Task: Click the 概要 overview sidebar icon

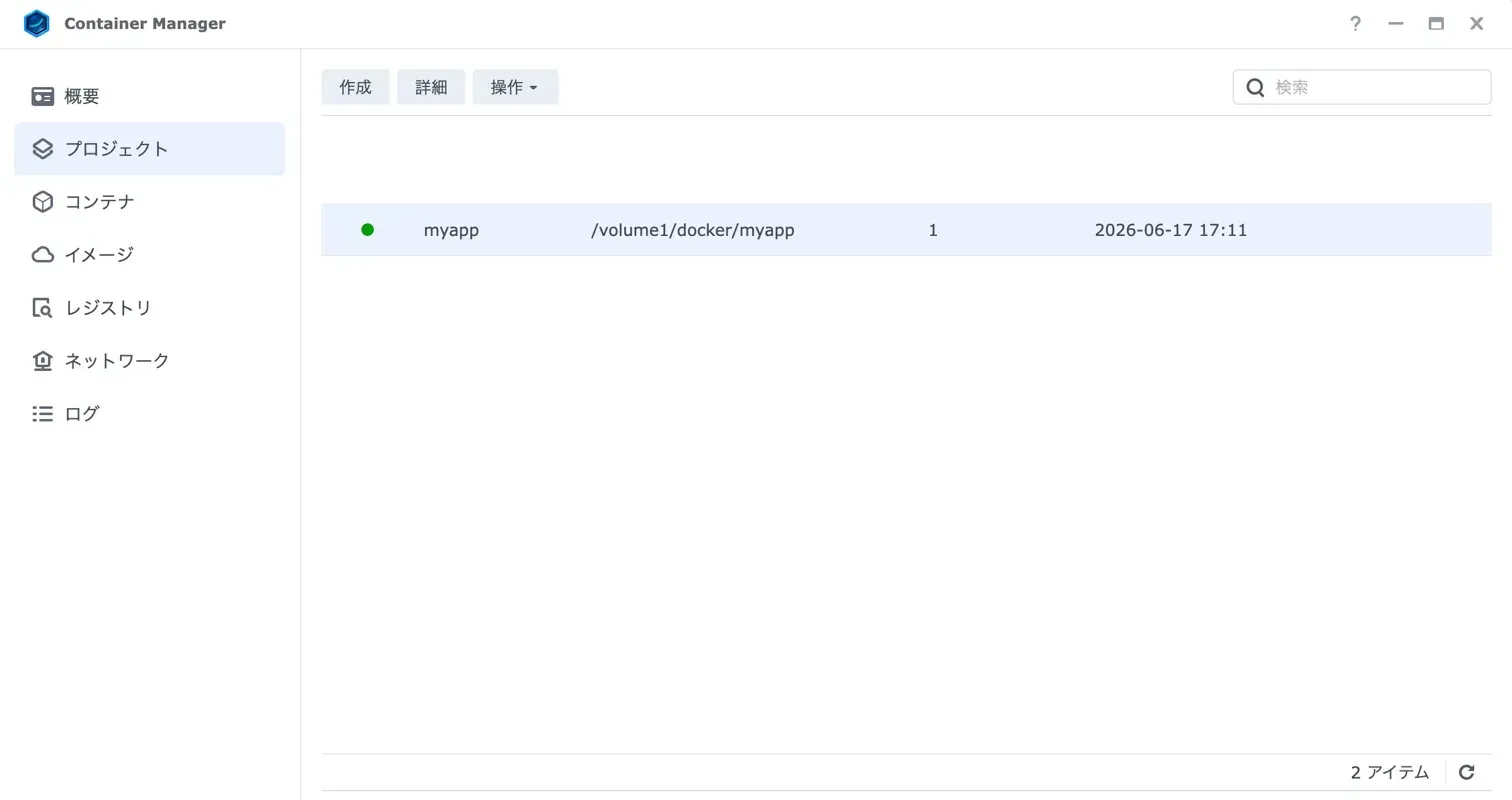Action: pos(42,97)
